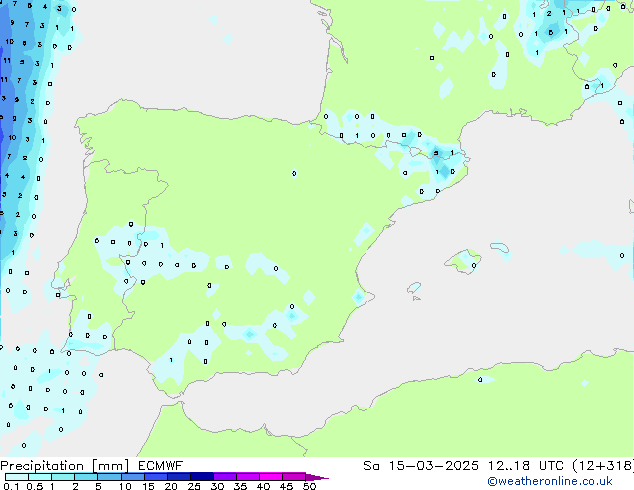Click the ECMWF model label

161,466
